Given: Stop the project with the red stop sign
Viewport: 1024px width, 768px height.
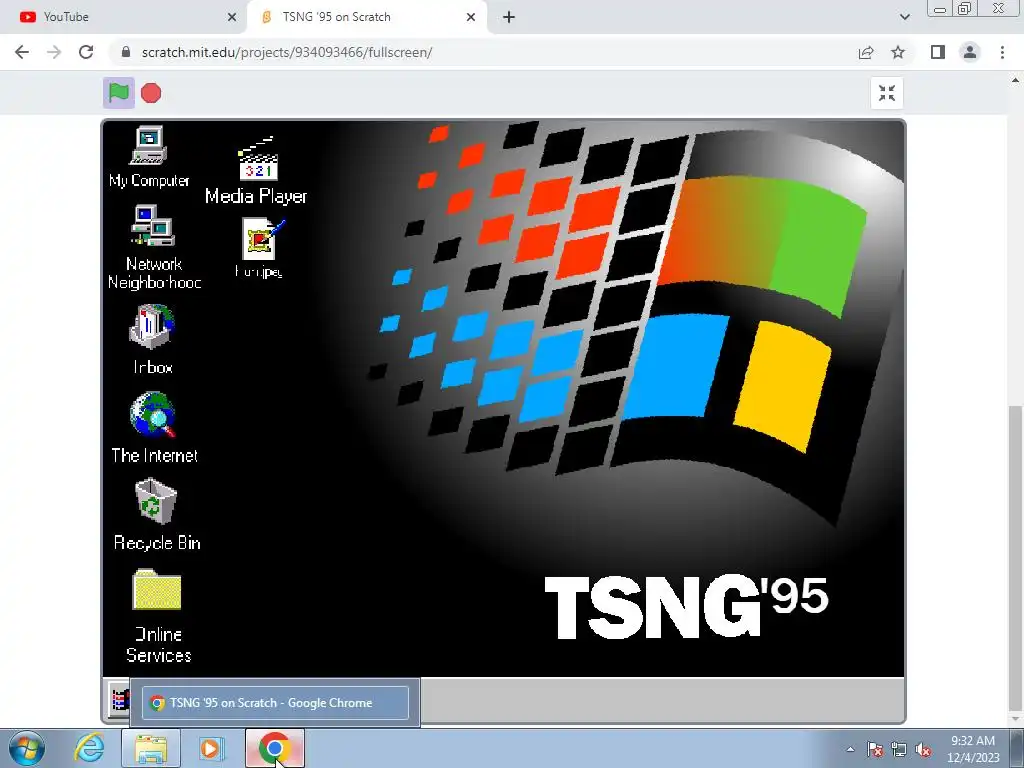Looking at the screenshot, I should pyautogui.click(x=151, y=93).
